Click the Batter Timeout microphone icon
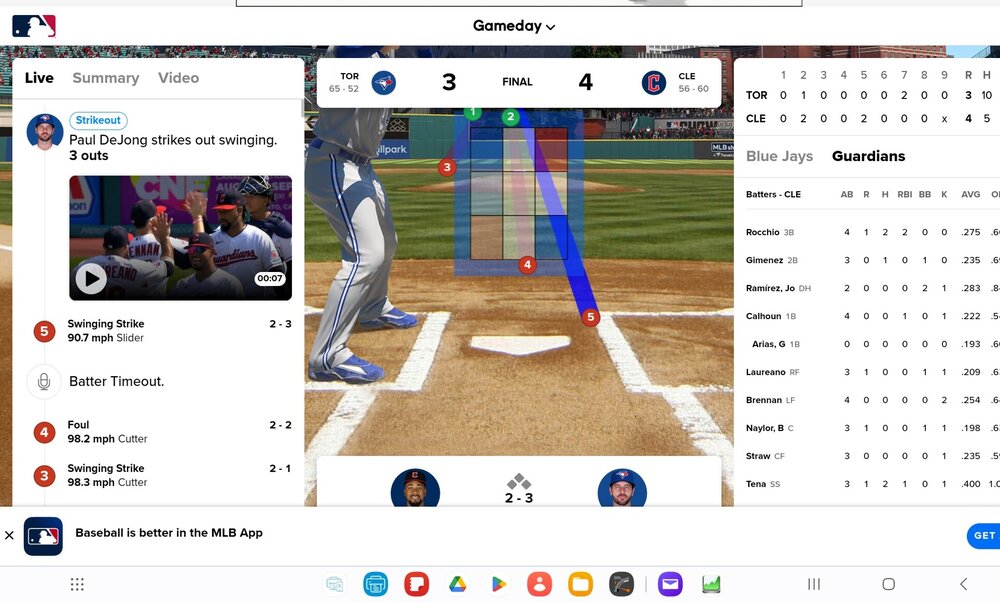 44,381
